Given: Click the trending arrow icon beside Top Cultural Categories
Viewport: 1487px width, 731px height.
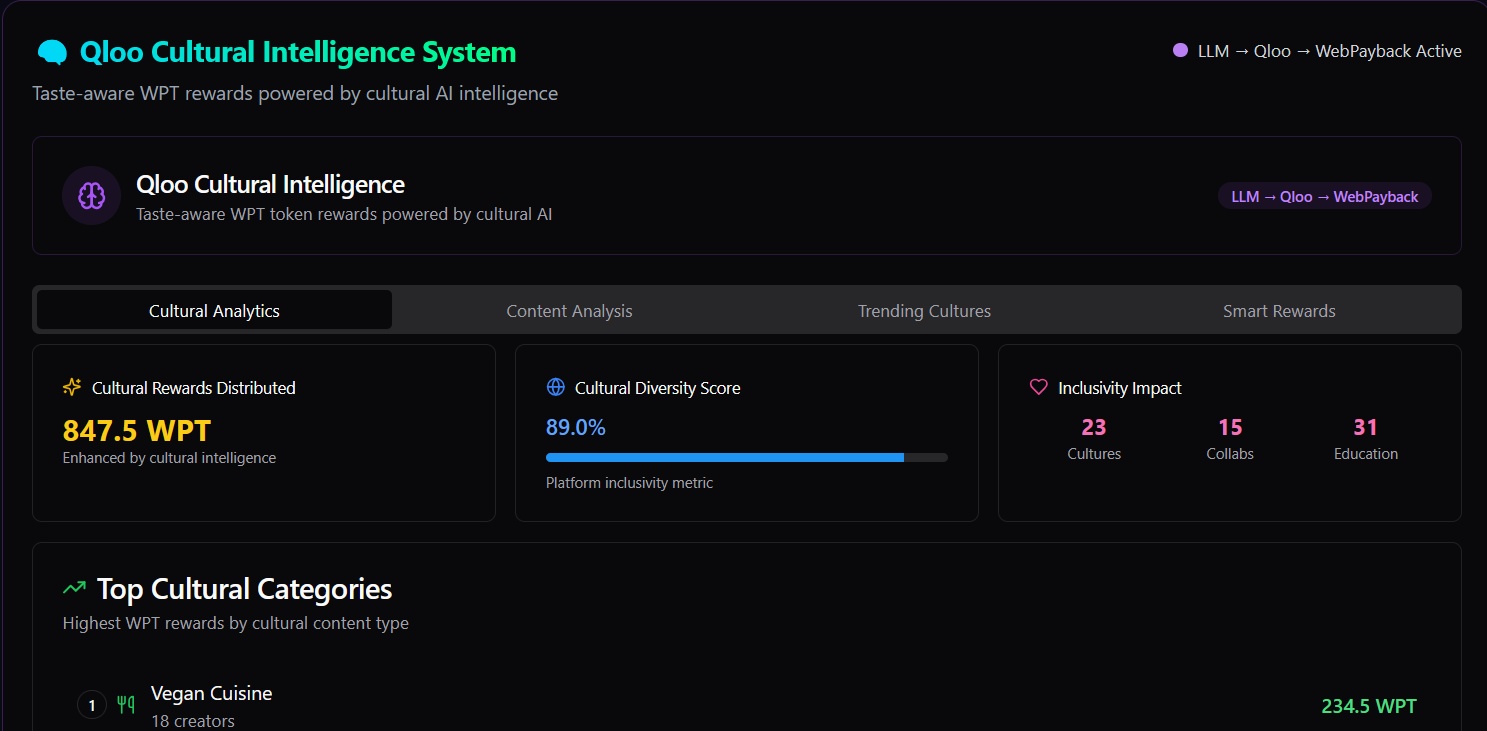Looking at the screenshot, I should (74, 588).
